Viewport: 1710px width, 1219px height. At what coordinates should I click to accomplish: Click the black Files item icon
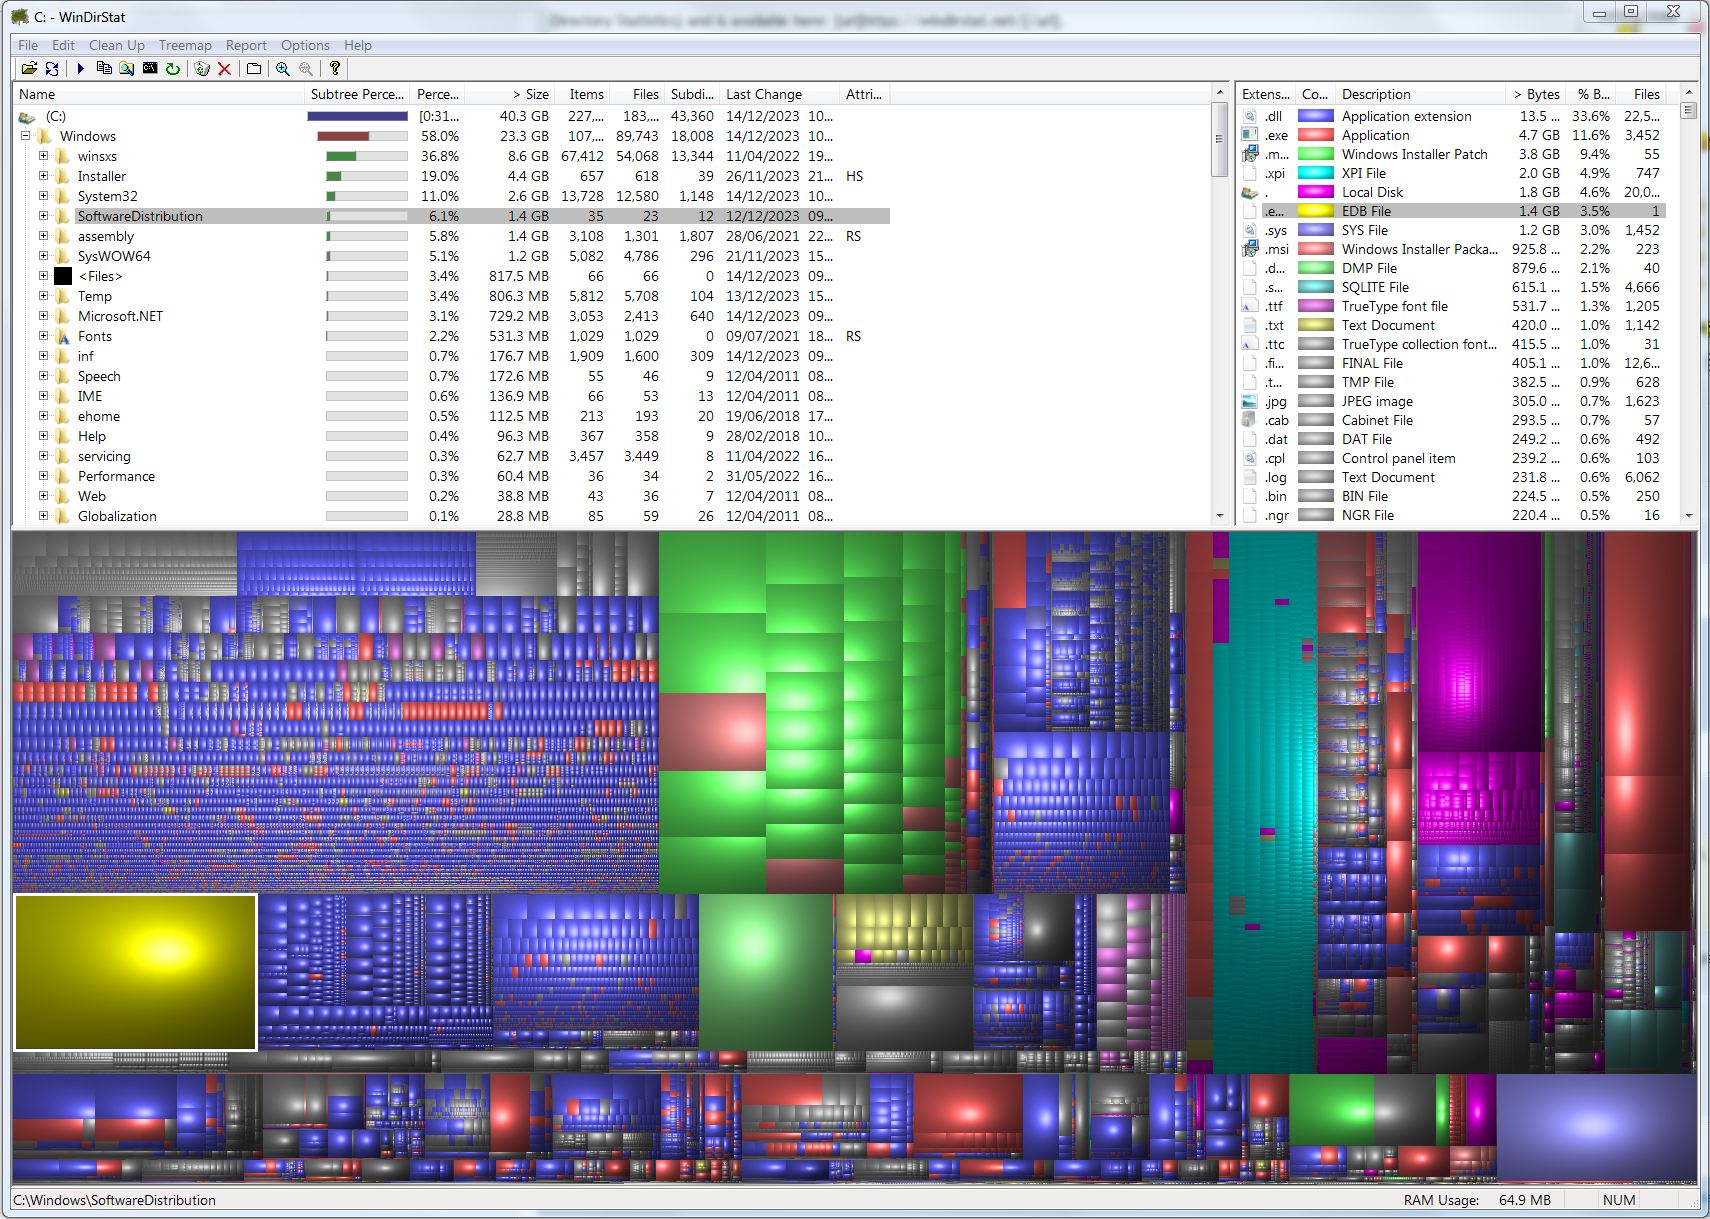pos(63,276)
